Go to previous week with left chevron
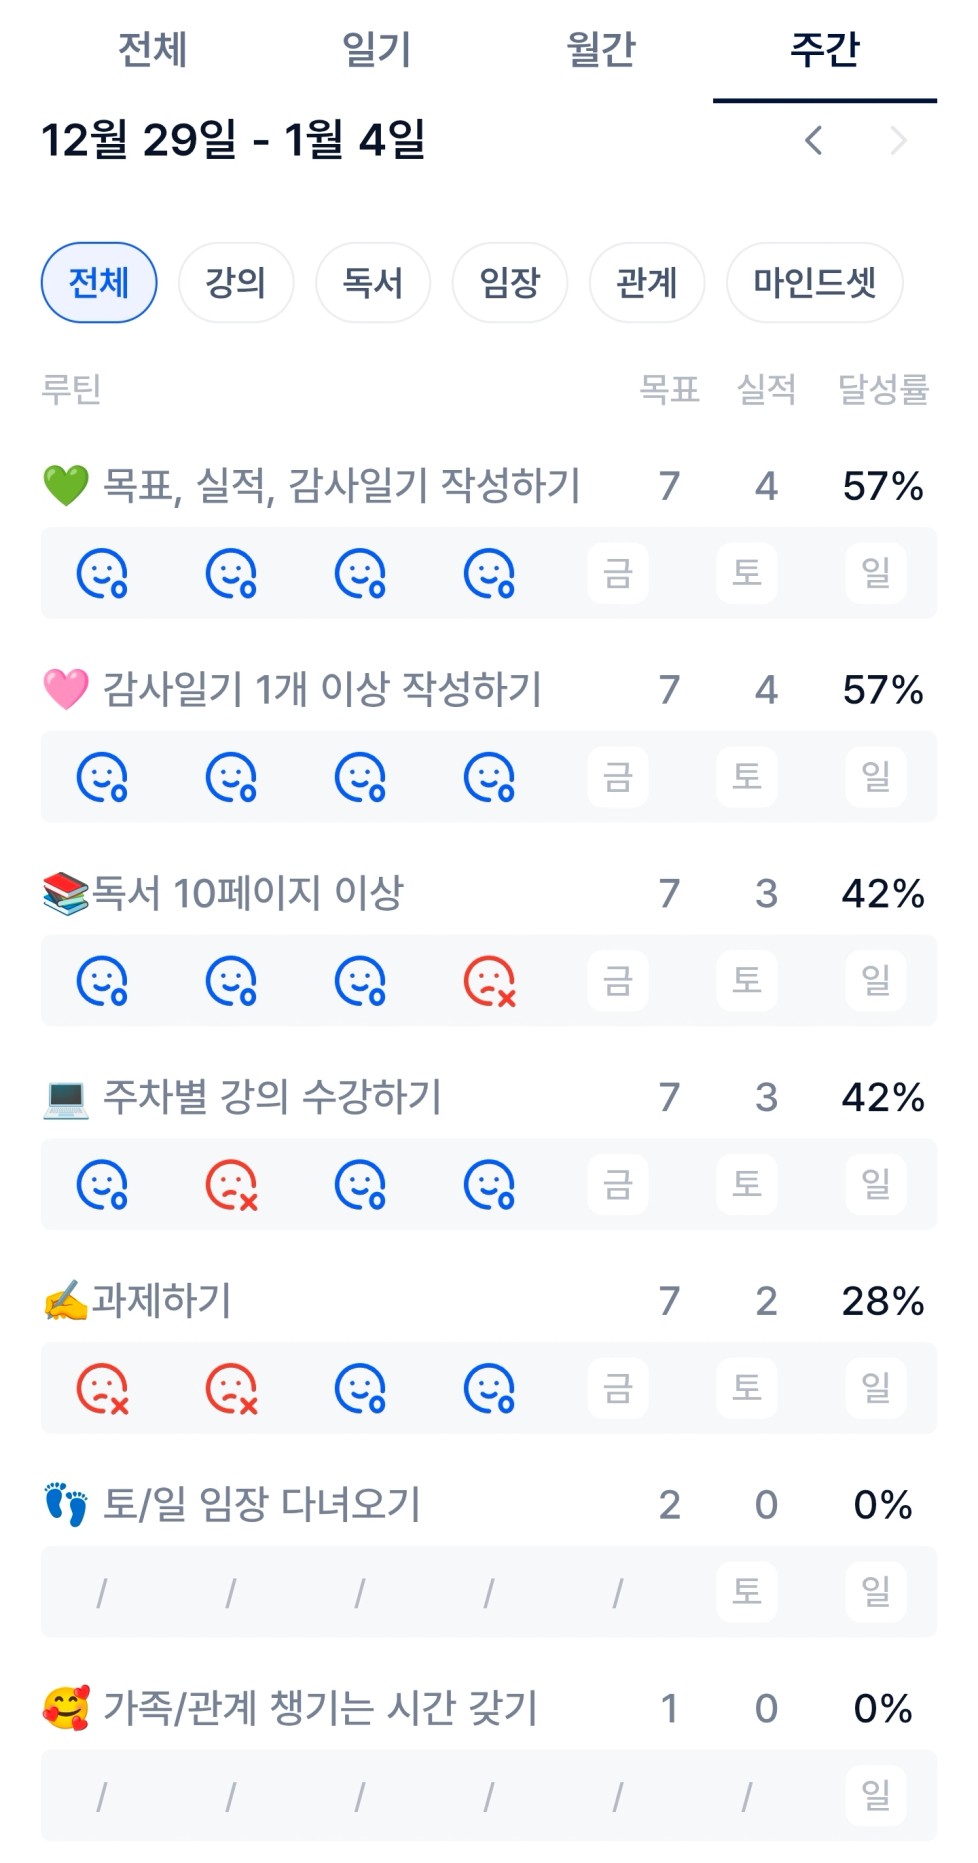This screenshot has height=1863, width=978. (814, 141)
